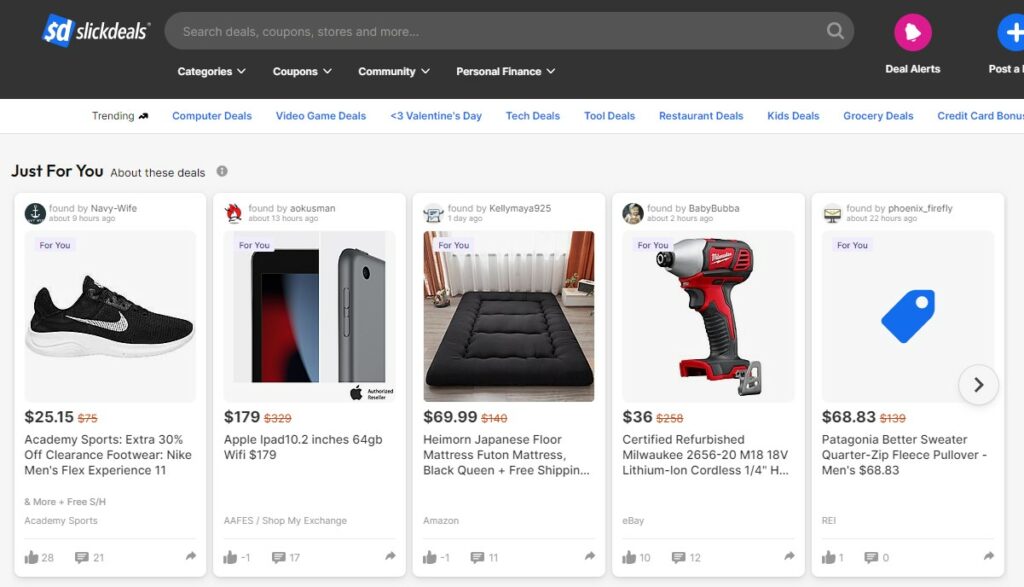Click the Academy Sports store name
Image resolution: width=1024 pixels, height=587 pixels.
tap(61, 520)
